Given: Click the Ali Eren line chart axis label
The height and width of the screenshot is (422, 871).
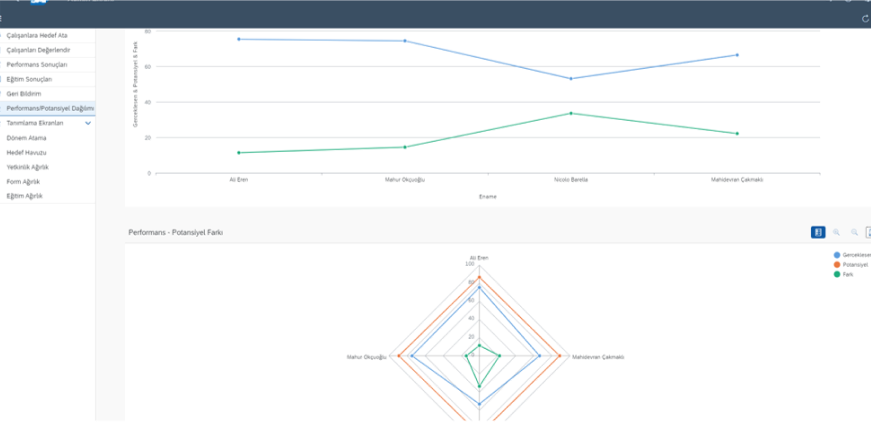Looking at the screenshot, I should coord(239,180).
